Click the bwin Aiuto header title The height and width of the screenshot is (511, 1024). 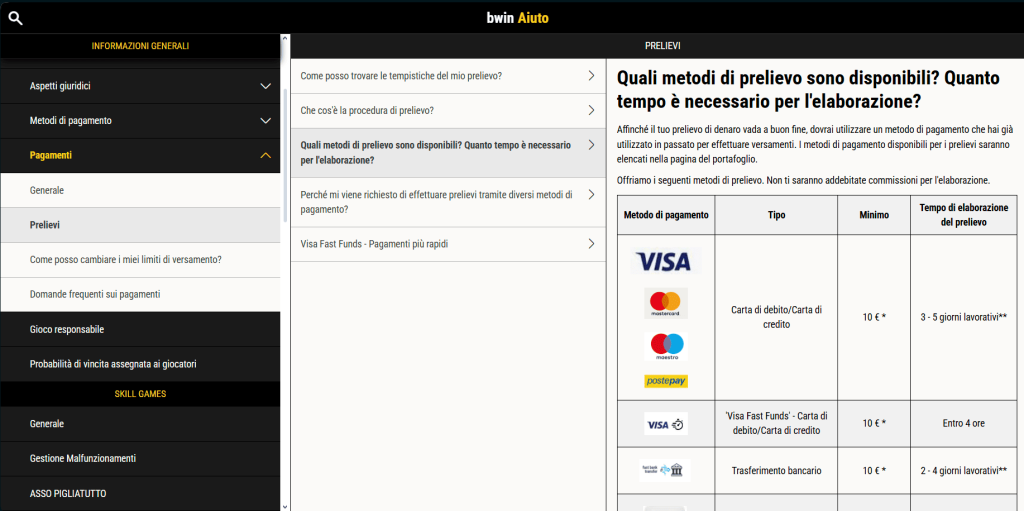pos(518,18)
